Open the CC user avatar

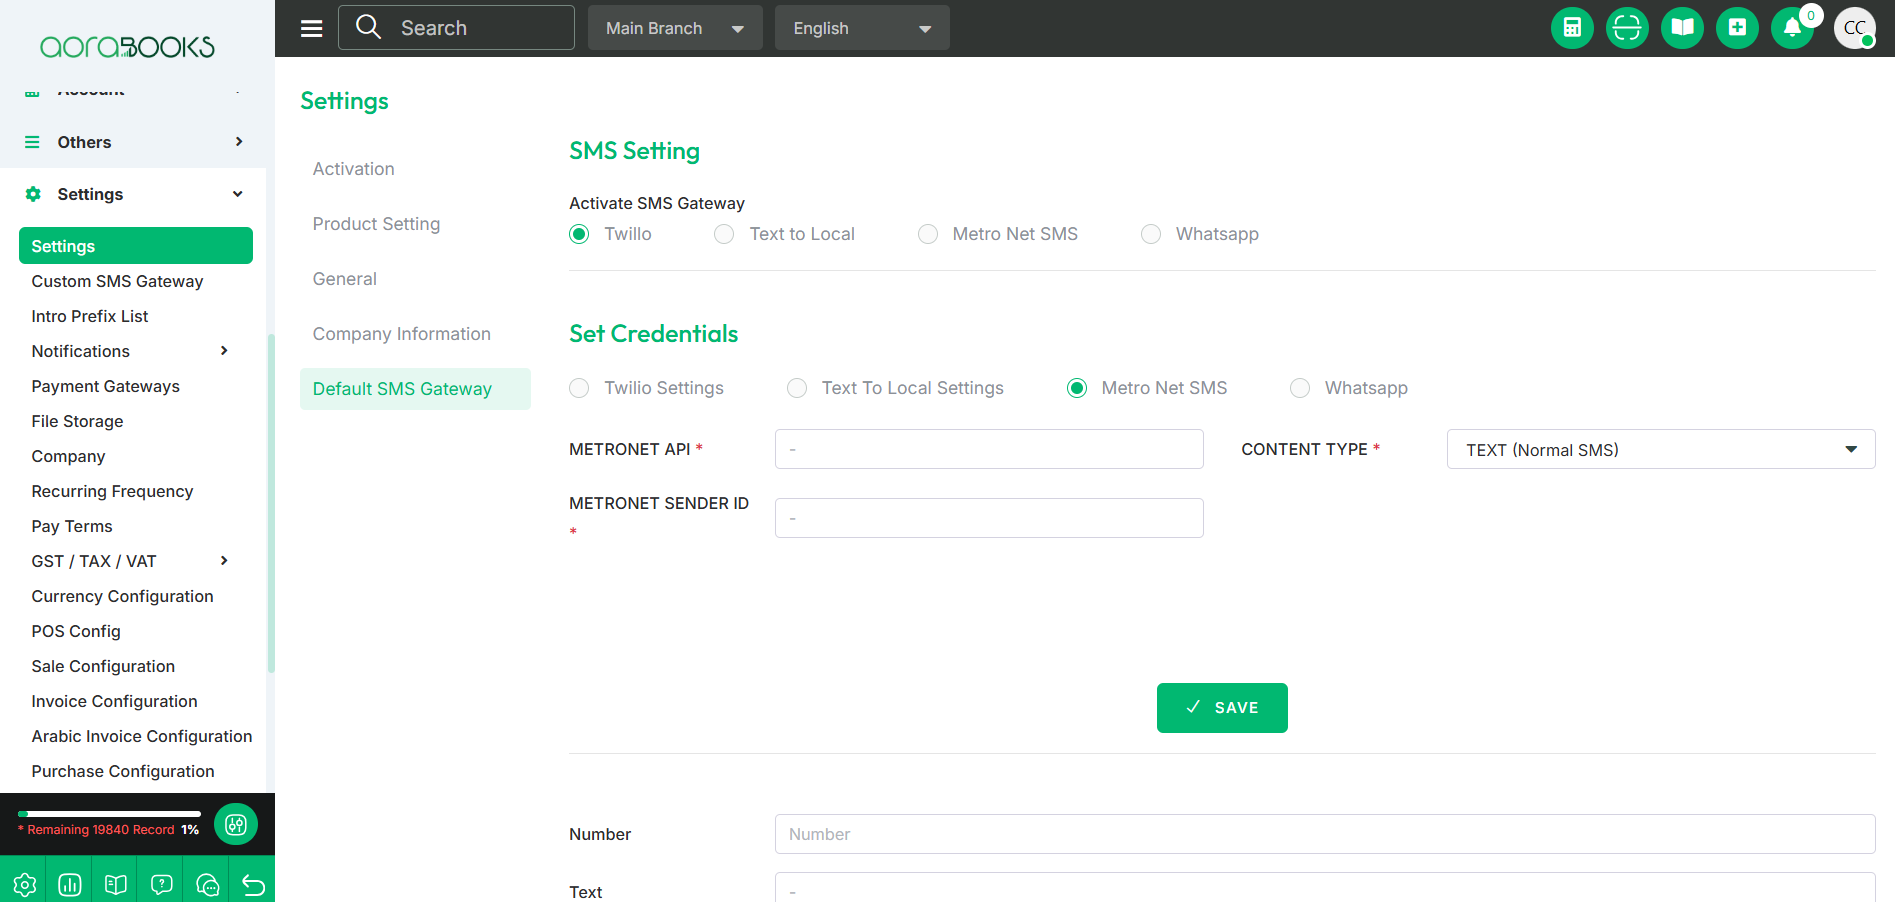click(1855, 28)
